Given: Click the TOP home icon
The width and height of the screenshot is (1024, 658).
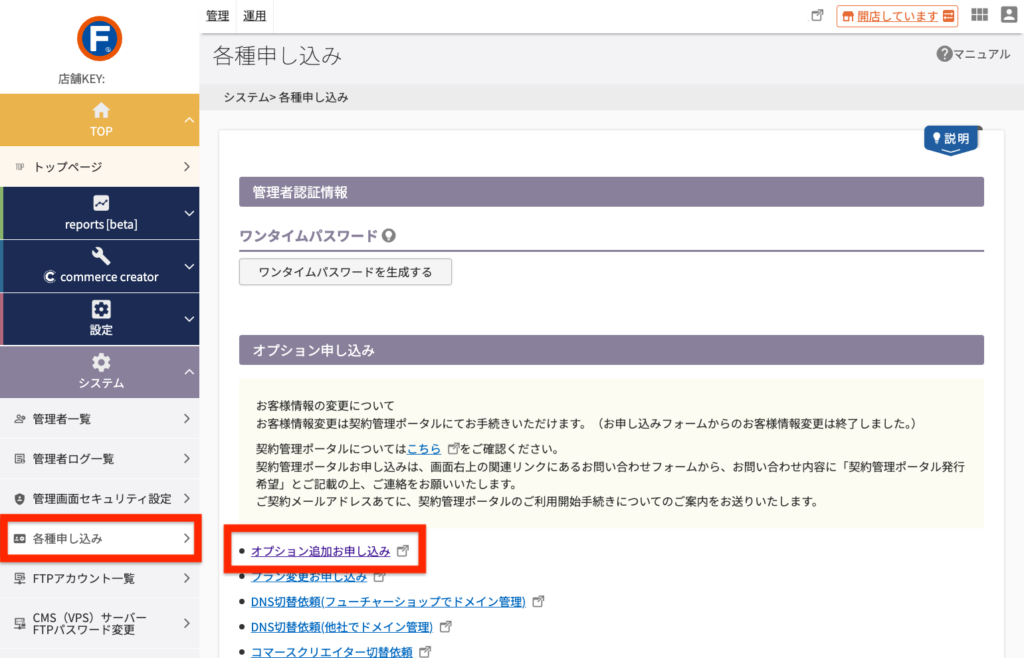Looking at the screenshot, I should click(100, 111).
